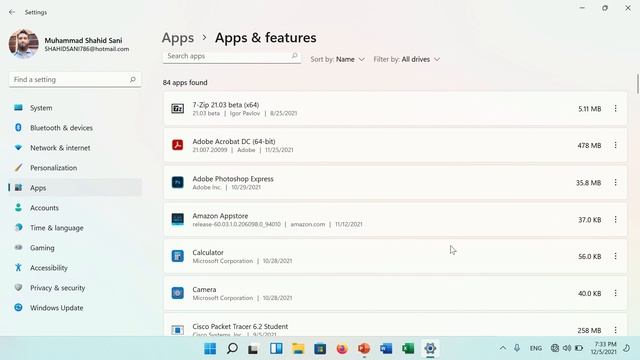Click the ENG language indicator
This screenshot has height=360, width=640.
536,348
